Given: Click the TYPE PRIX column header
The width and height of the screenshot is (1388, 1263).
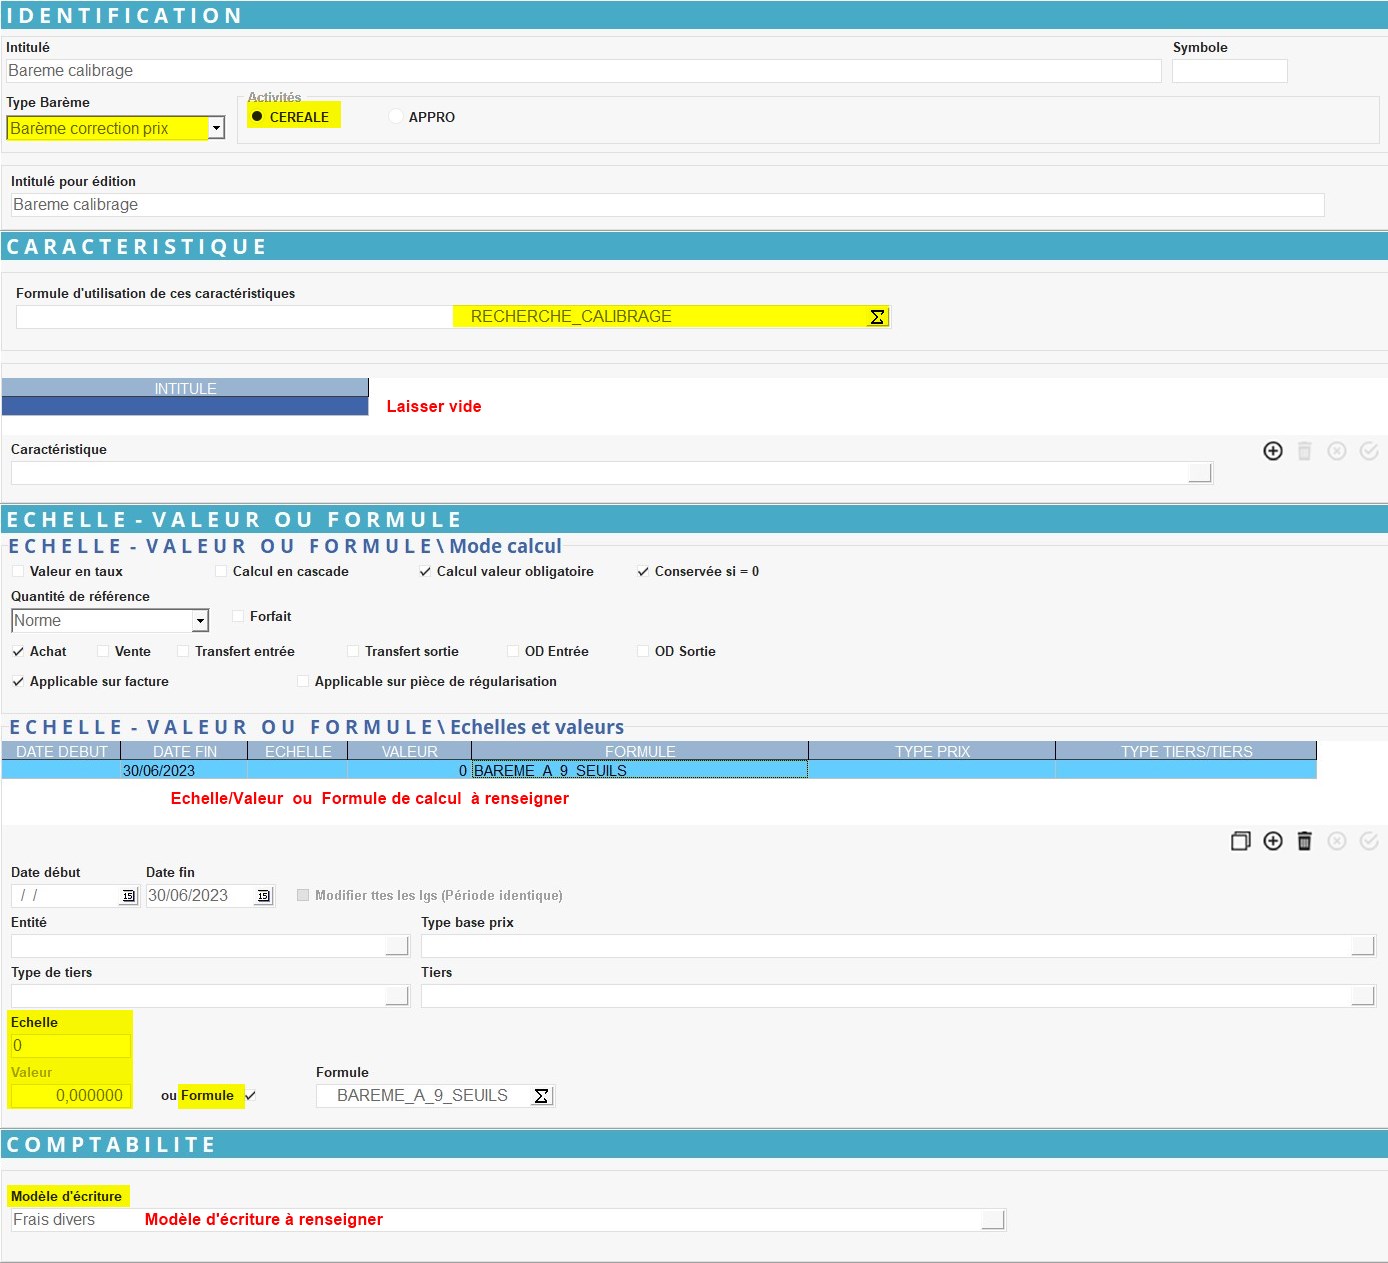Looking at the screenshot, I should point(931,751).
